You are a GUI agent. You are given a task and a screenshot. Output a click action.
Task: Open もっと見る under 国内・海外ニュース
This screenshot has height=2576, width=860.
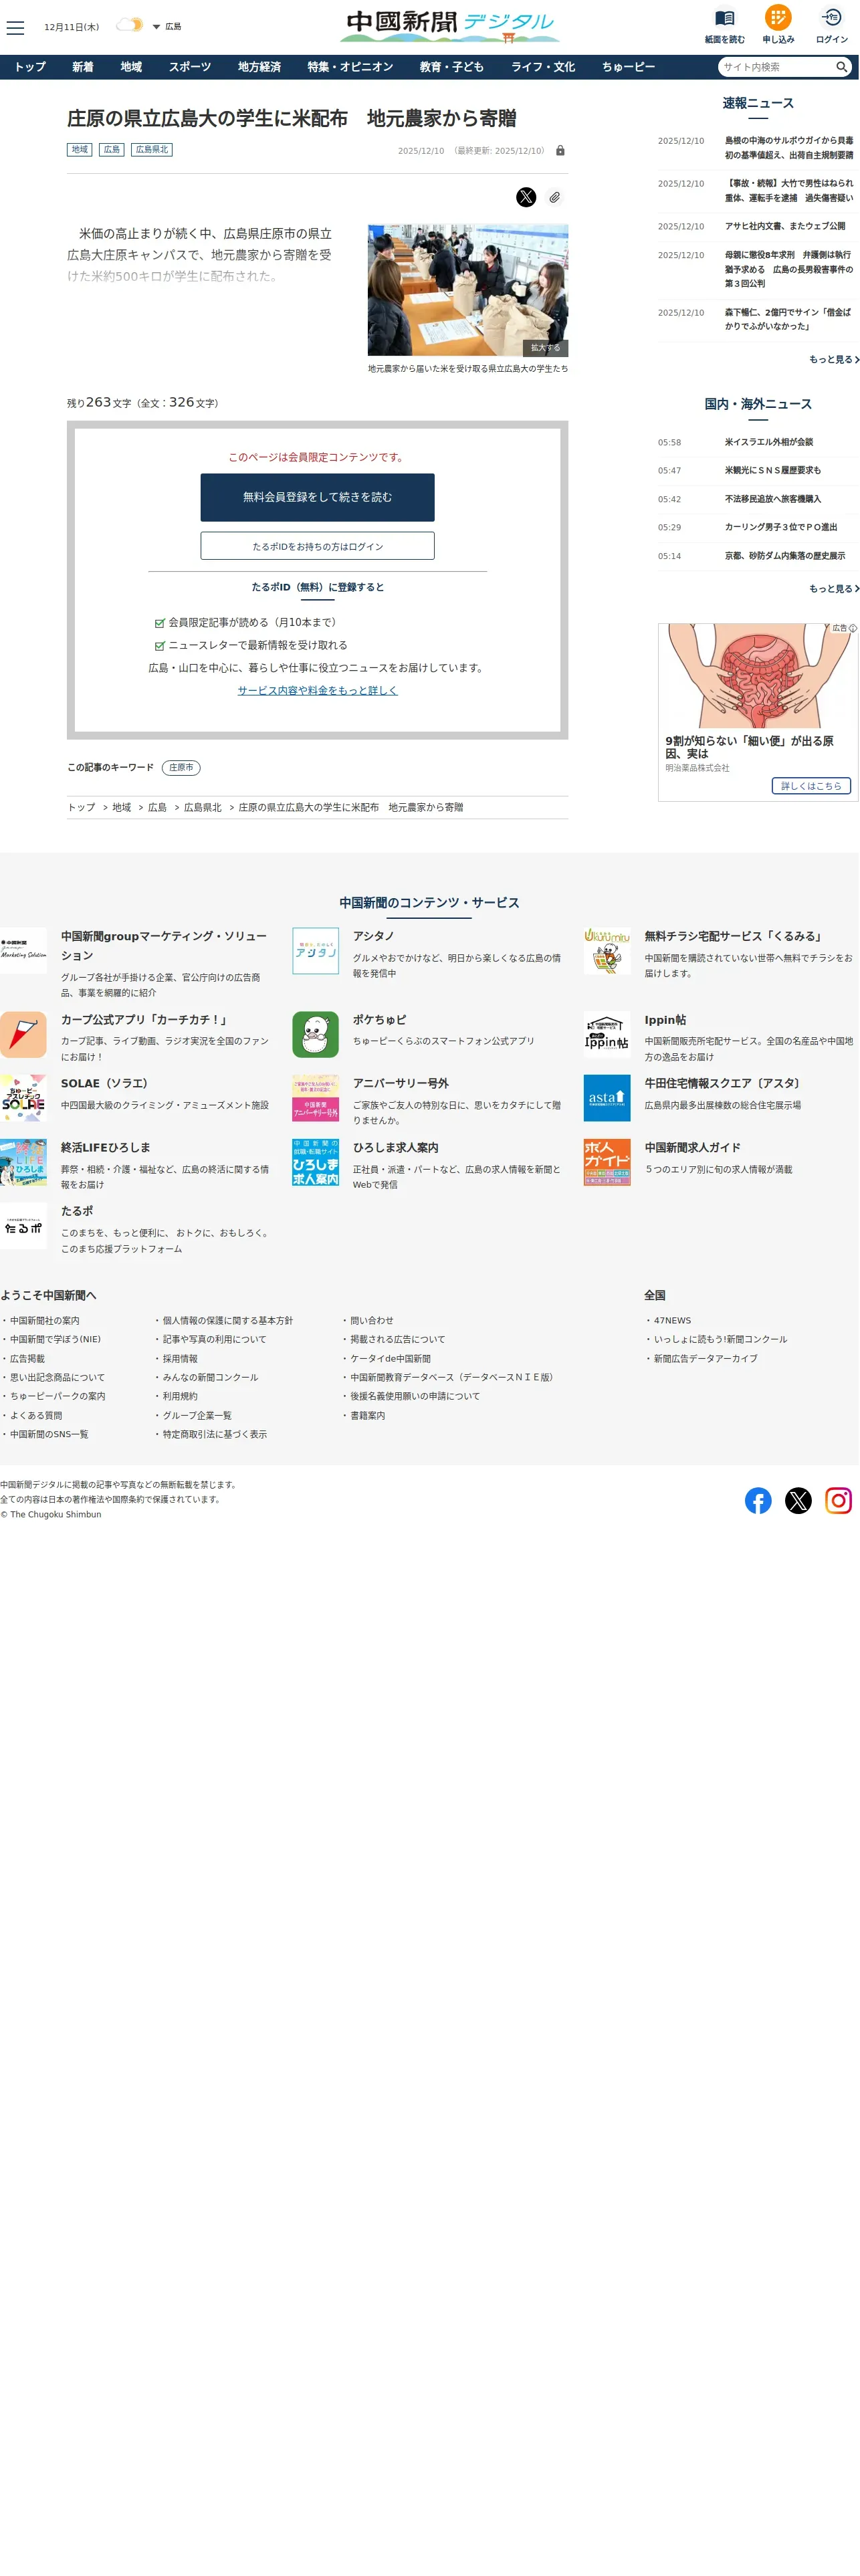coord(834,589)
